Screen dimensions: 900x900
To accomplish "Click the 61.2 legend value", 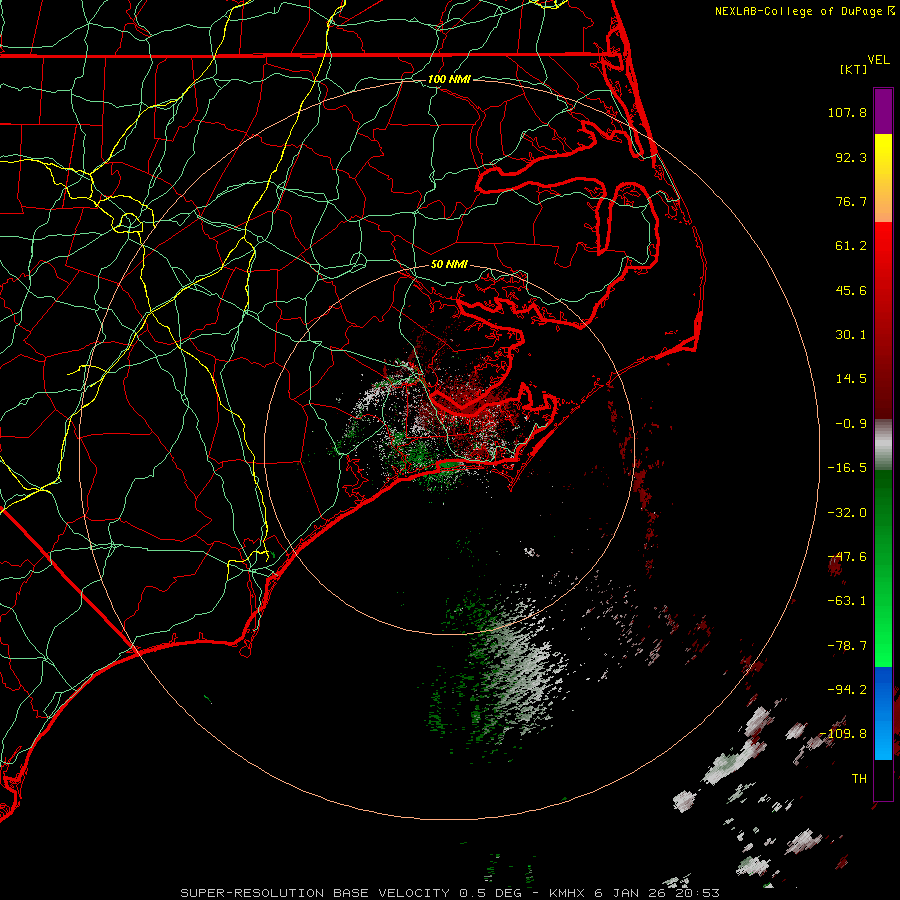I will pos(851,246).
